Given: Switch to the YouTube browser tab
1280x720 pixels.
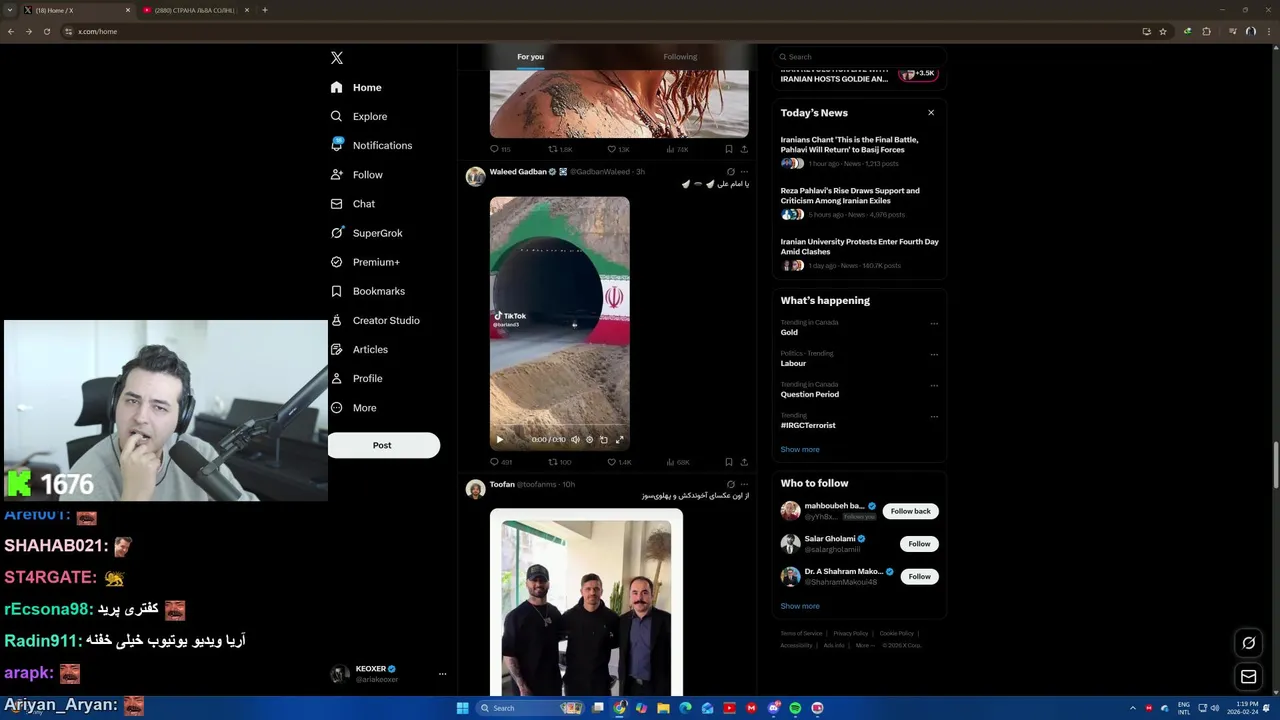Looking at the screenshot, I should [x=195, y=10].
